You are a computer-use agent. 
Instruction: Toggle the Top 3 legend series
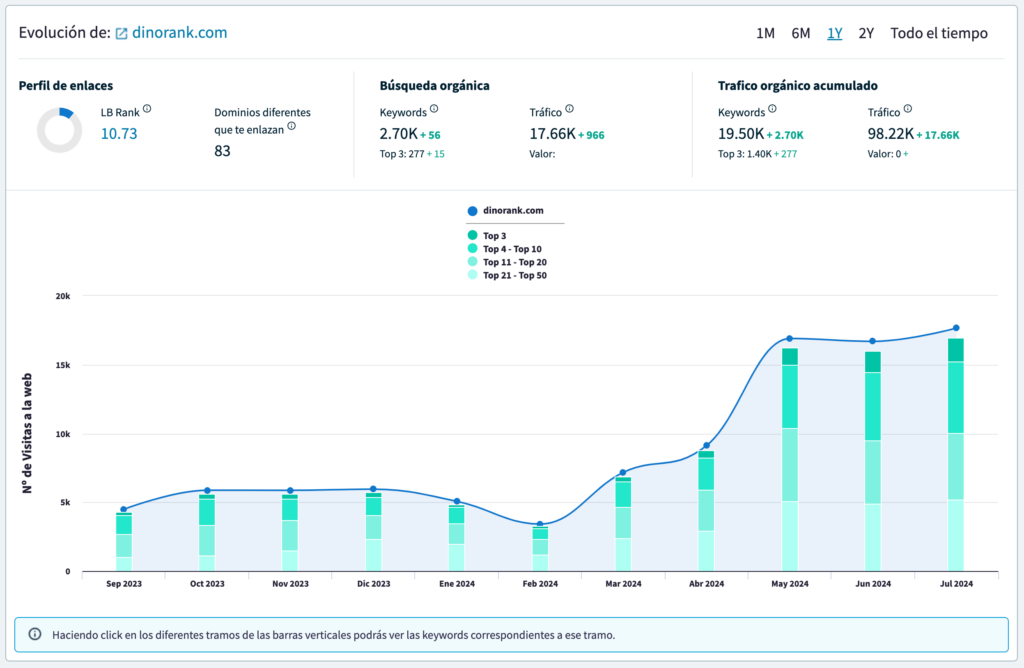496,236
